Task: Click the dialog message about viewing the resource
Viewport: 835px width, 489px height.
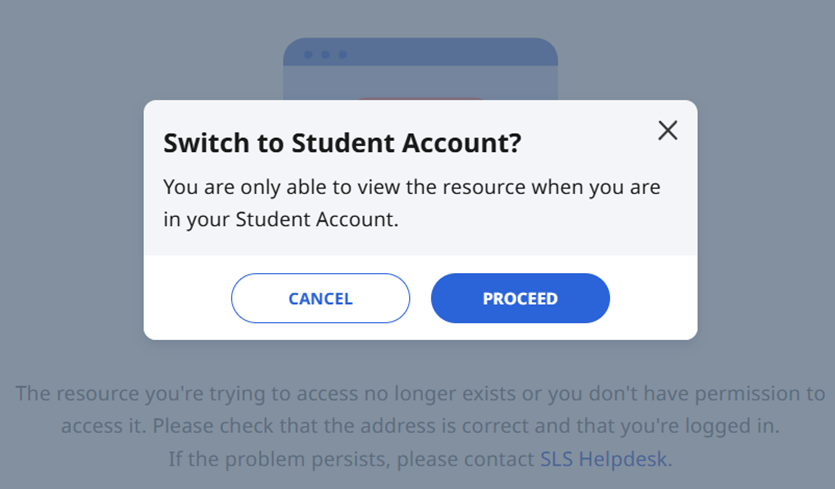Action: [411, 187]
